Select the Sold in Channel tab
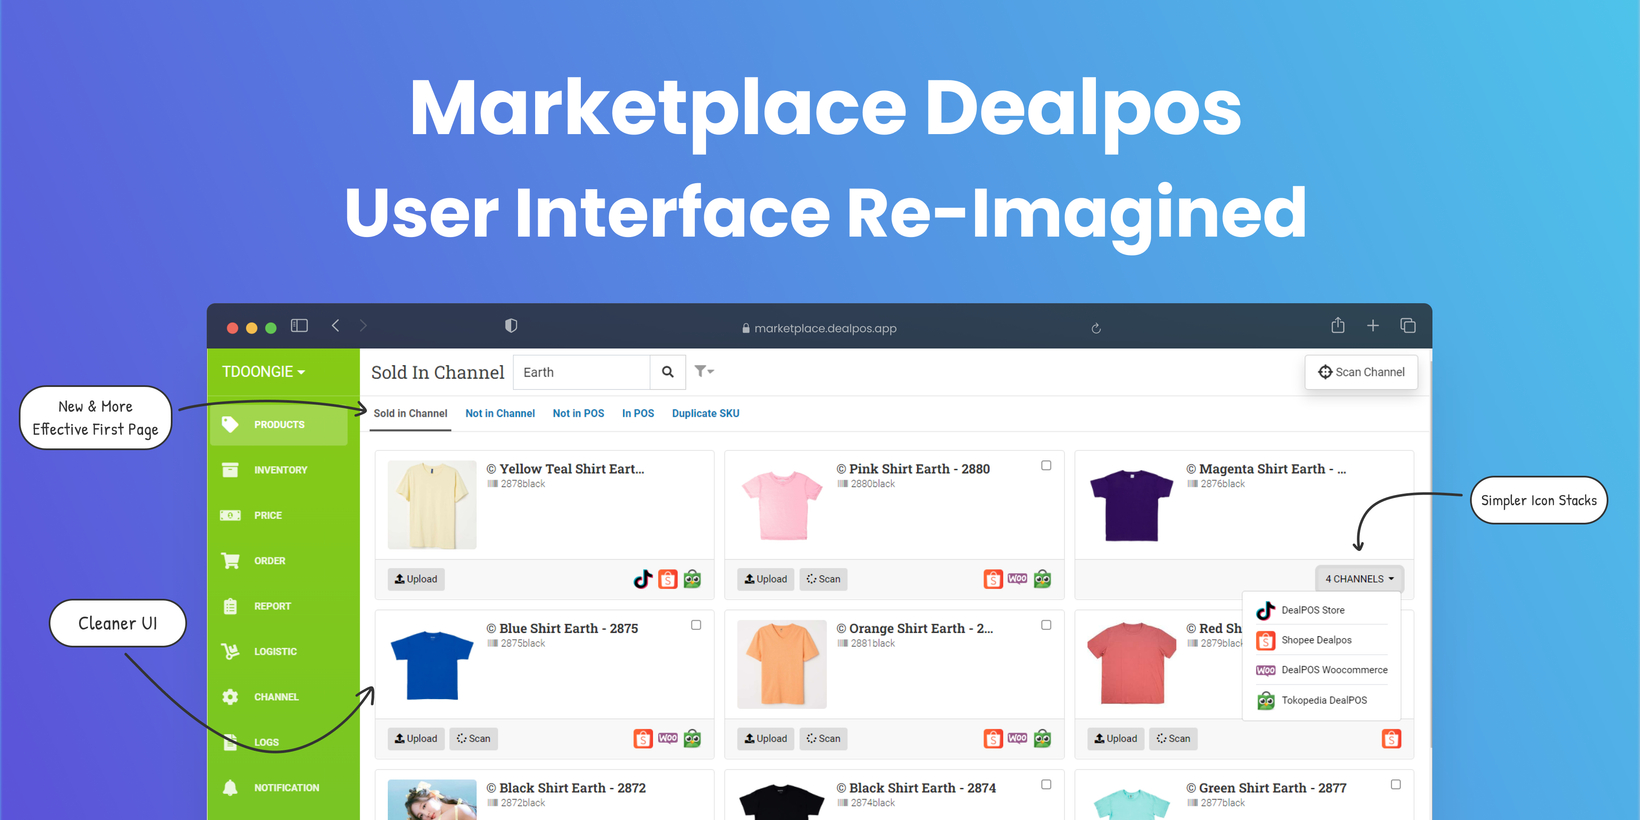Viewport: 1640px width, 820px height. [x=410, y=413]
